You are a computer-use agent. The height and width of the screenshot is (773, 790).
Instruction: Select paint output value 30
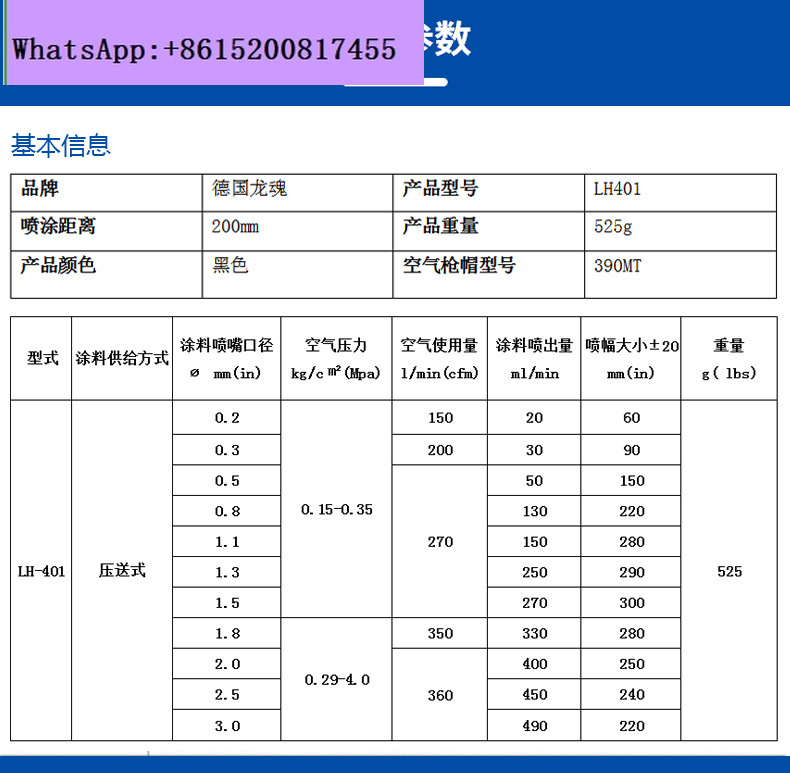(534, 450)
